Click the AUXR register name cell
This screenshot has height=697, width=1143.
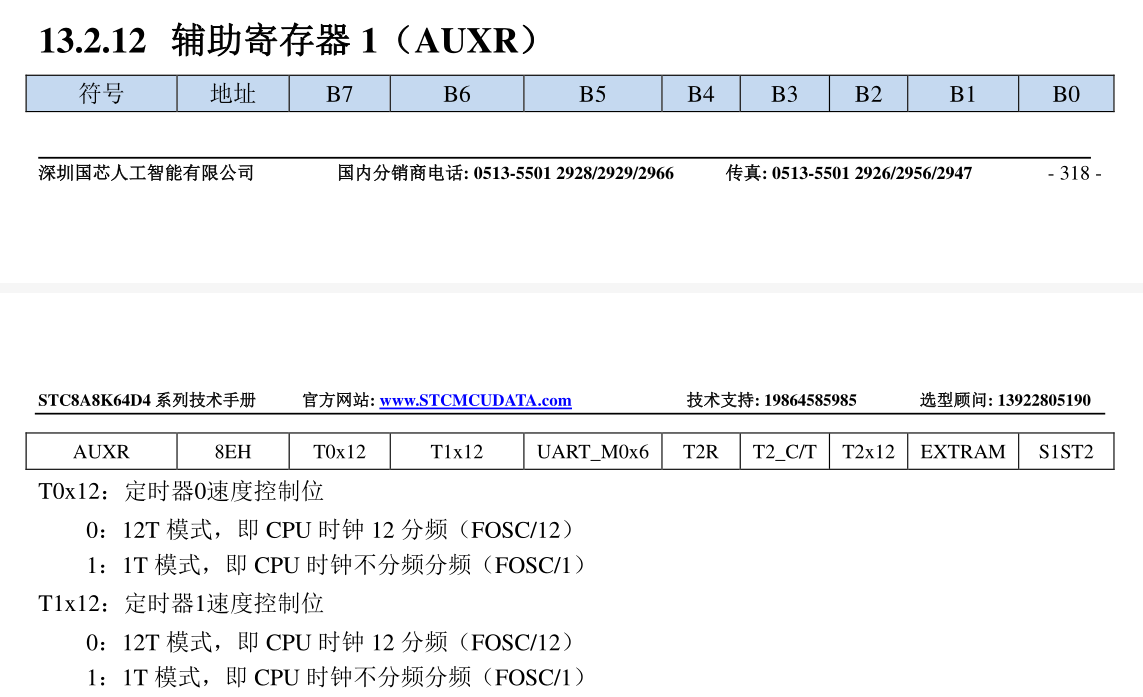tap(101, 452)
